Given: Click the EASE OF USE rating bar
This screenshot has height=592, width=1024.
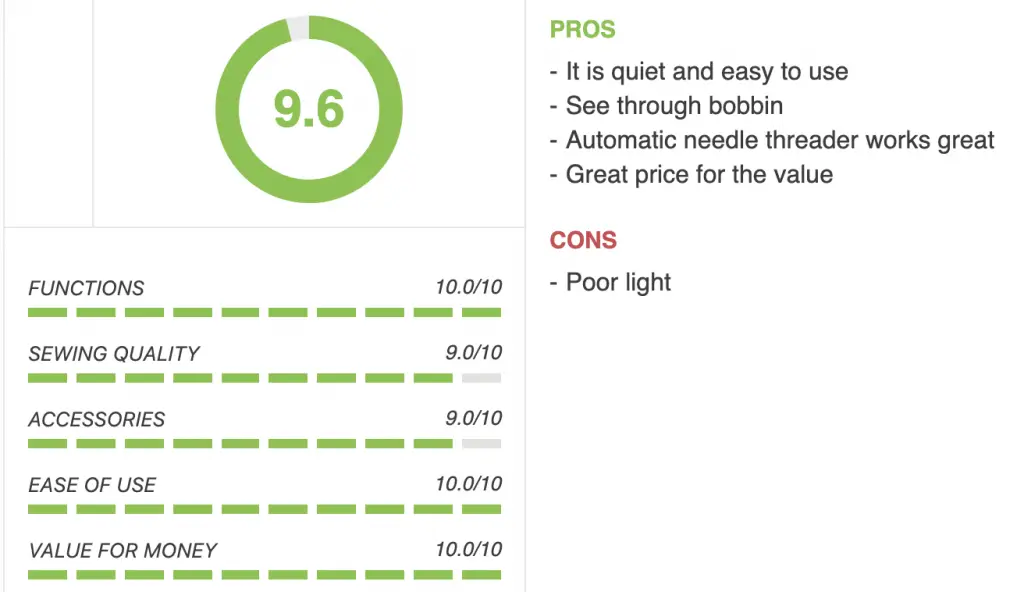Looking at the screenshot, I should [x=264, y=509].
